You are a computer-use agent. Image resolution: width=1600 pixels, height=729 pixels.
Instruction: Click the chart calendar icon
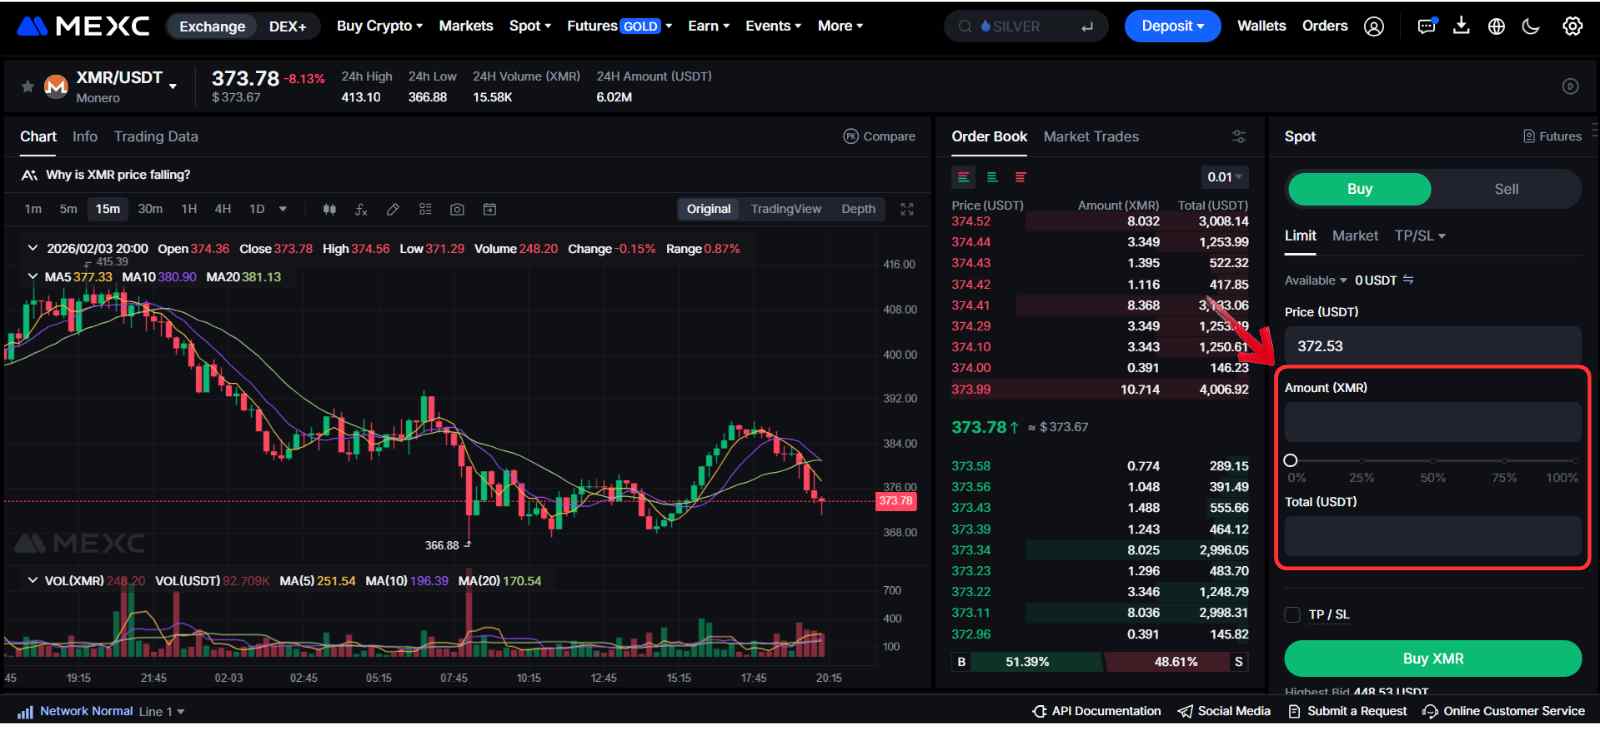coord(489,209)
